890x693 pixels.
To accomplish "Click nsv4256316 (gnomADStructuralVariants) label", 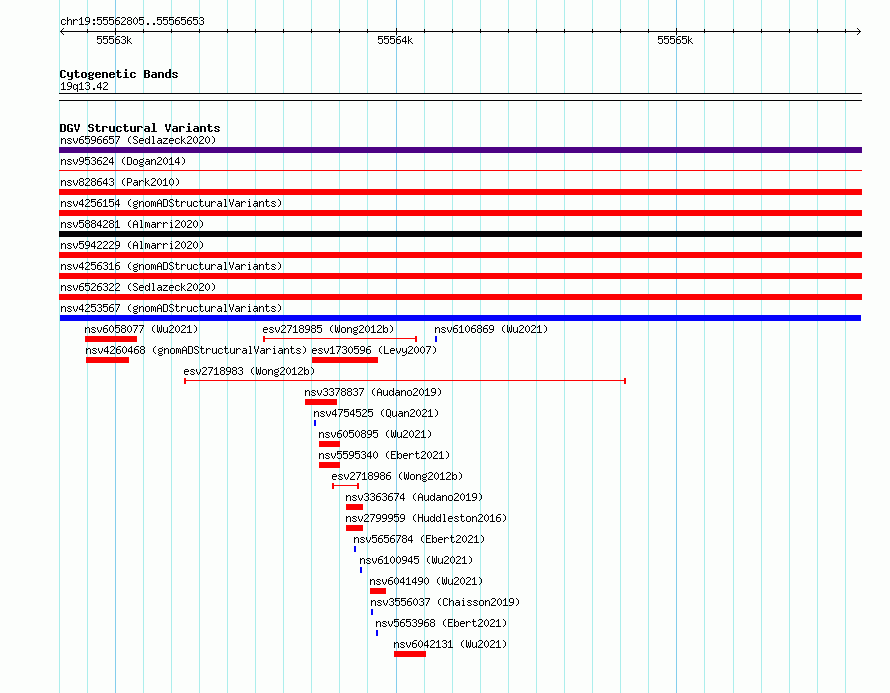I will 171,266.
